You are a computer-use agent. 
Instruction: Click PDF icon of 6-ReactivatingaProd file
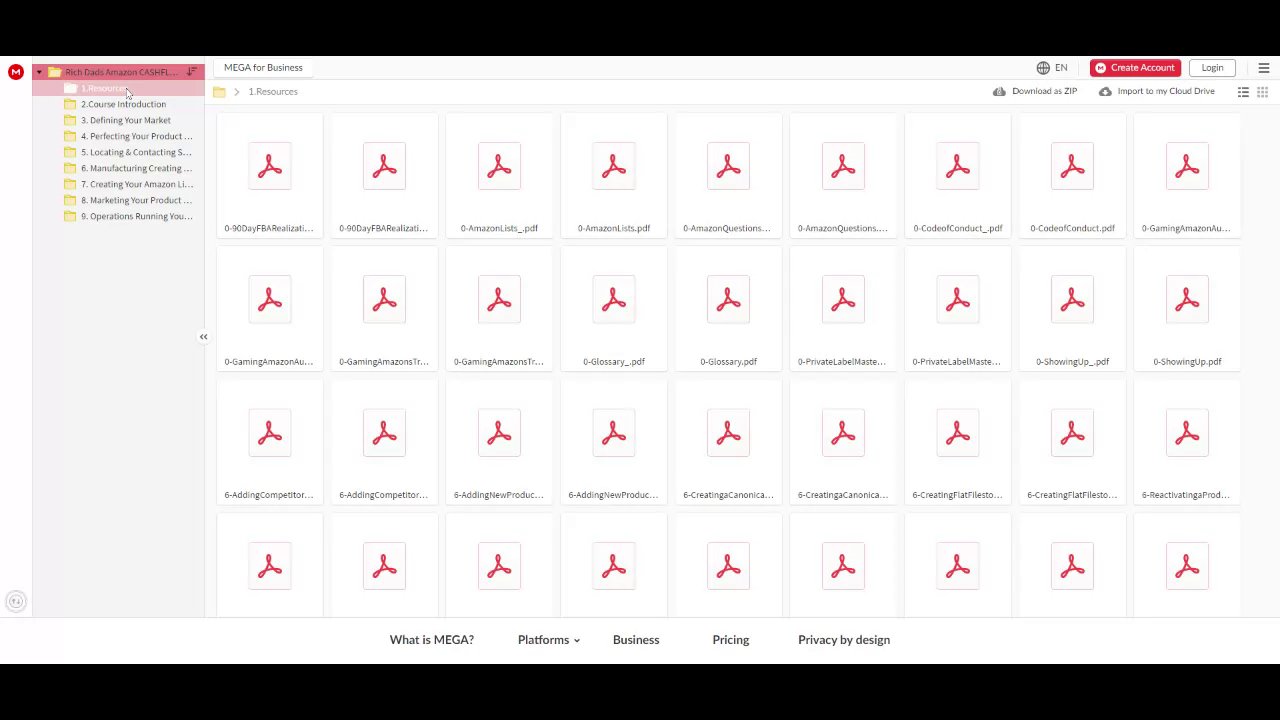click(1187, 433)
